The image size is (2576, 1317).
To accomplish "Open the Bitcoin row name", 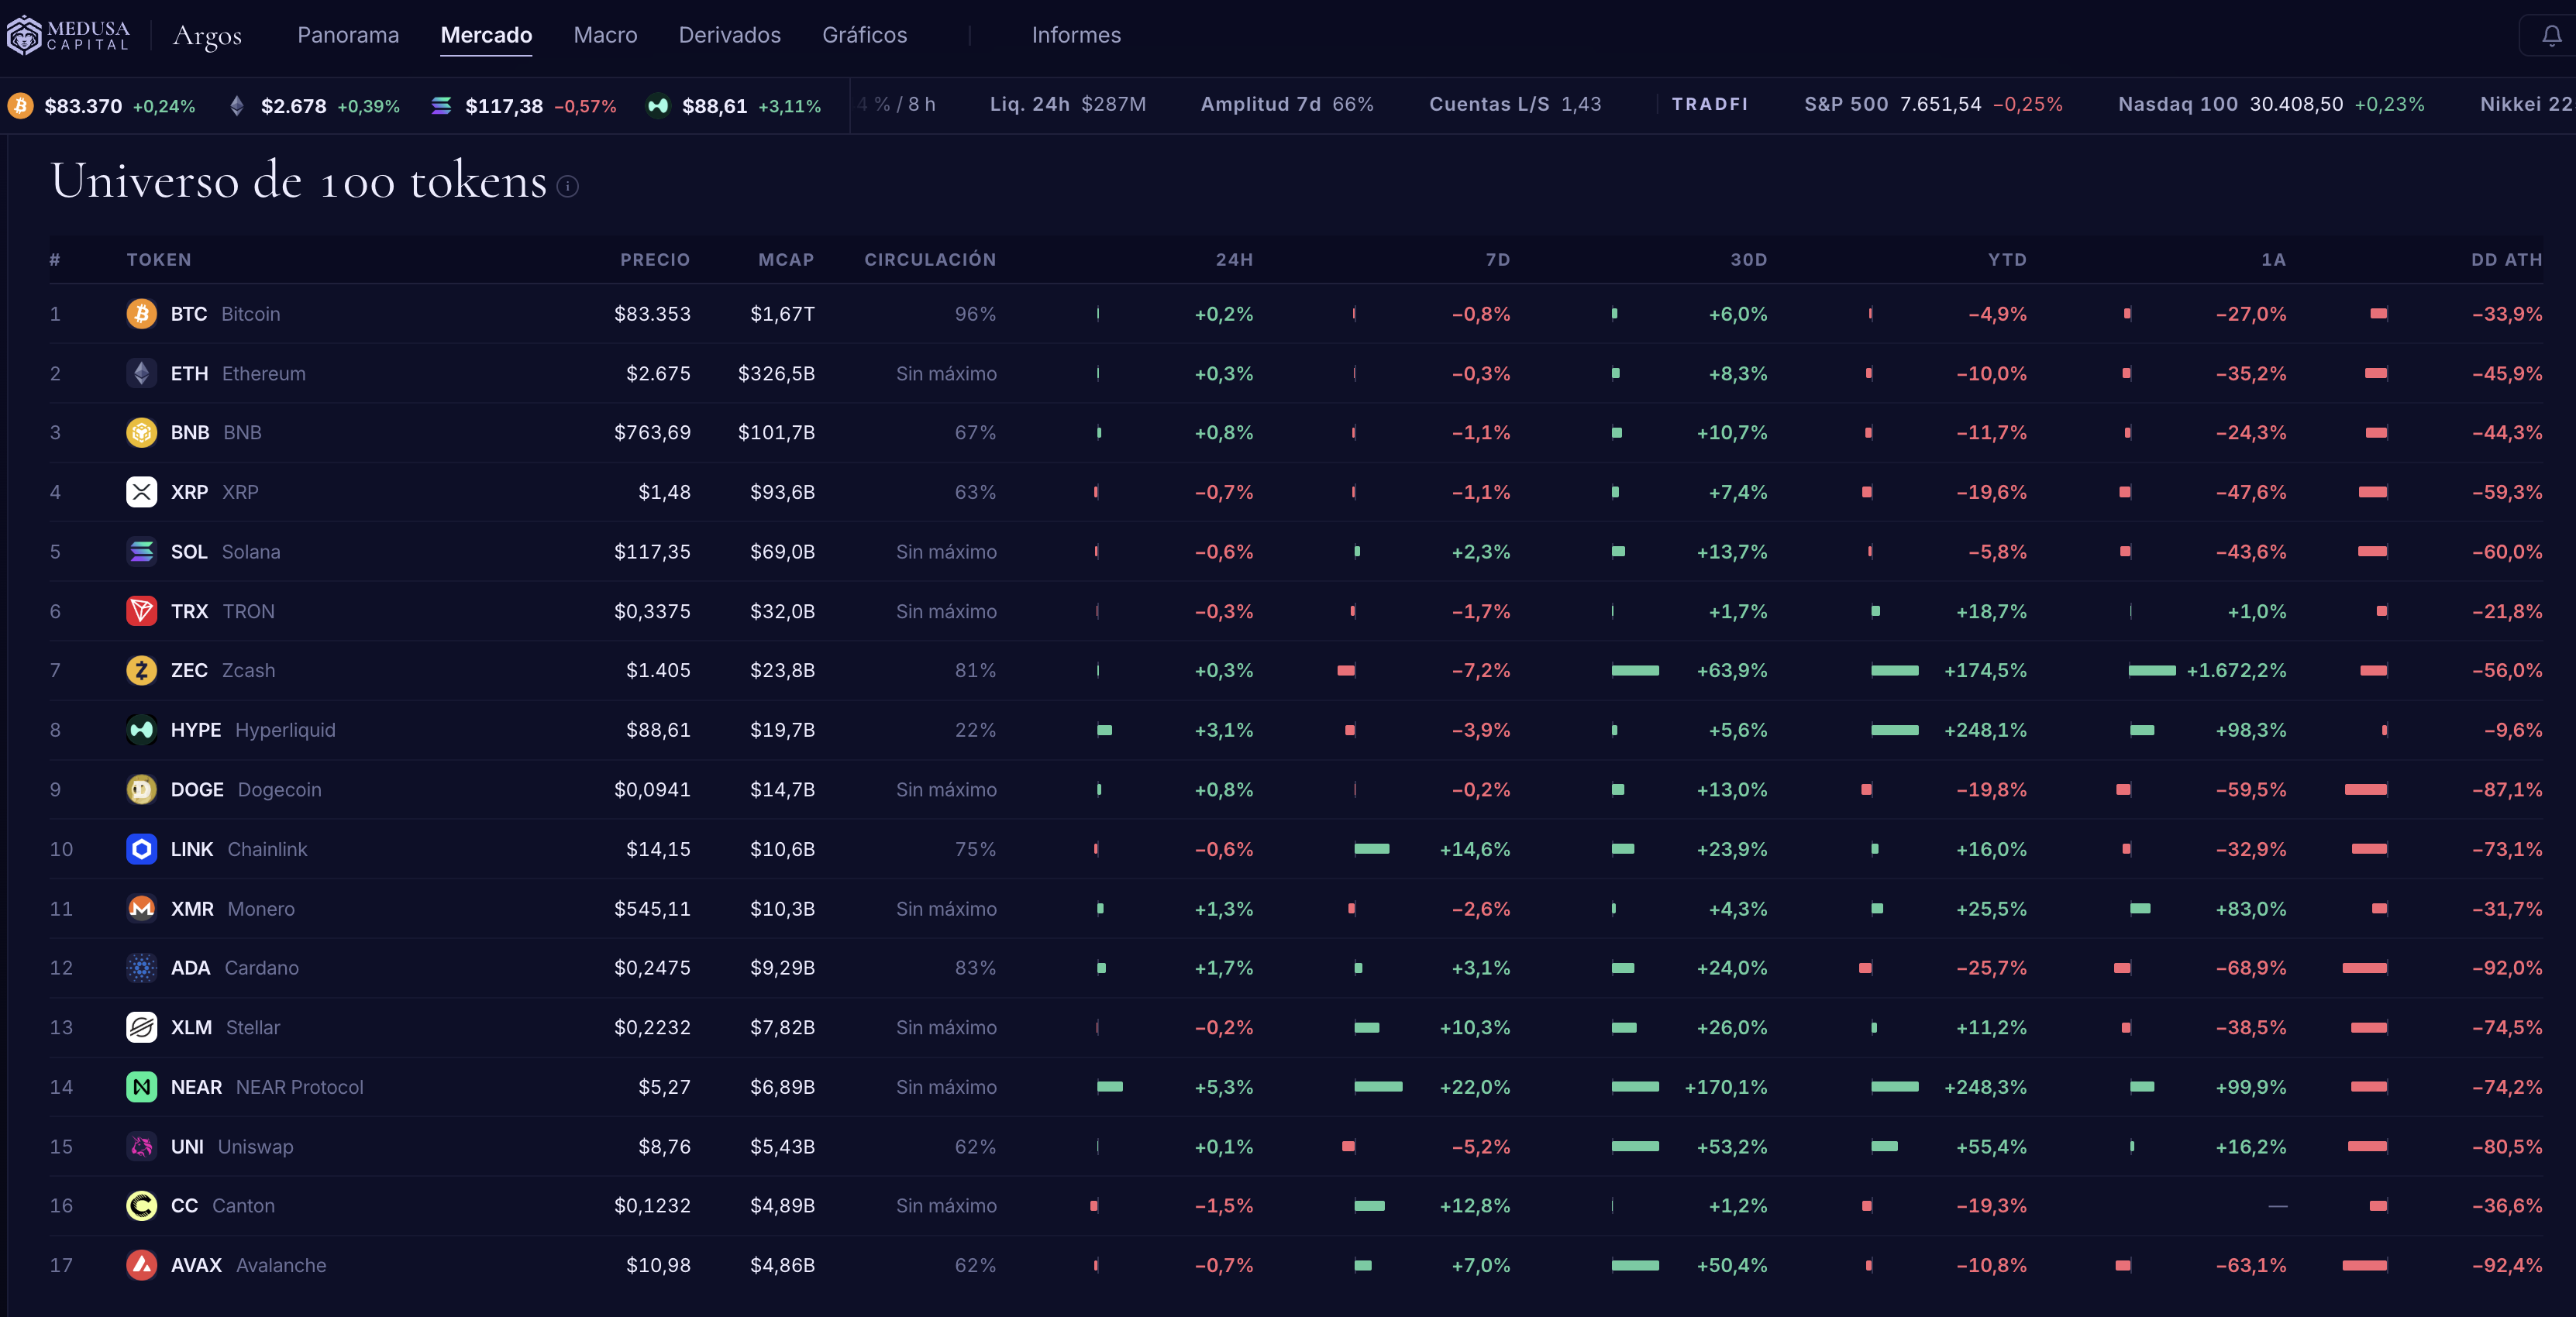I will (250, 314).
